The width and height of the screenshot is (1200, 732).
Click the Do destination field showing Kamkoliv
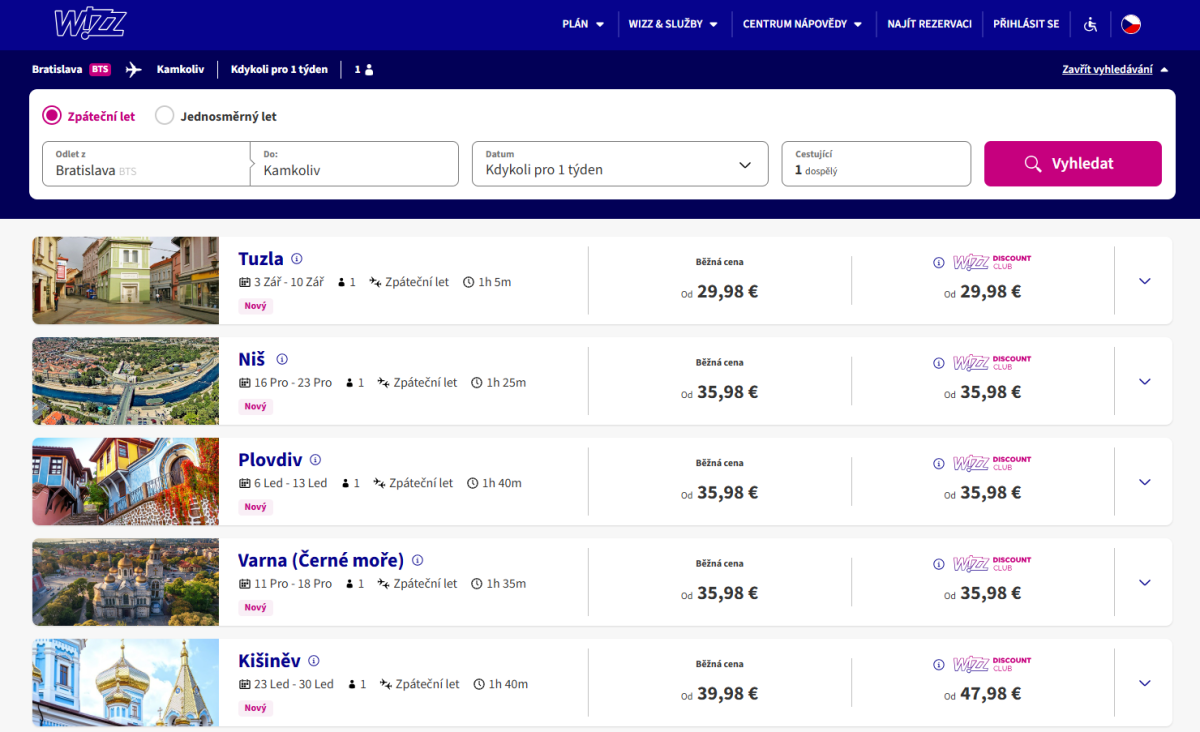coord(354,164)
